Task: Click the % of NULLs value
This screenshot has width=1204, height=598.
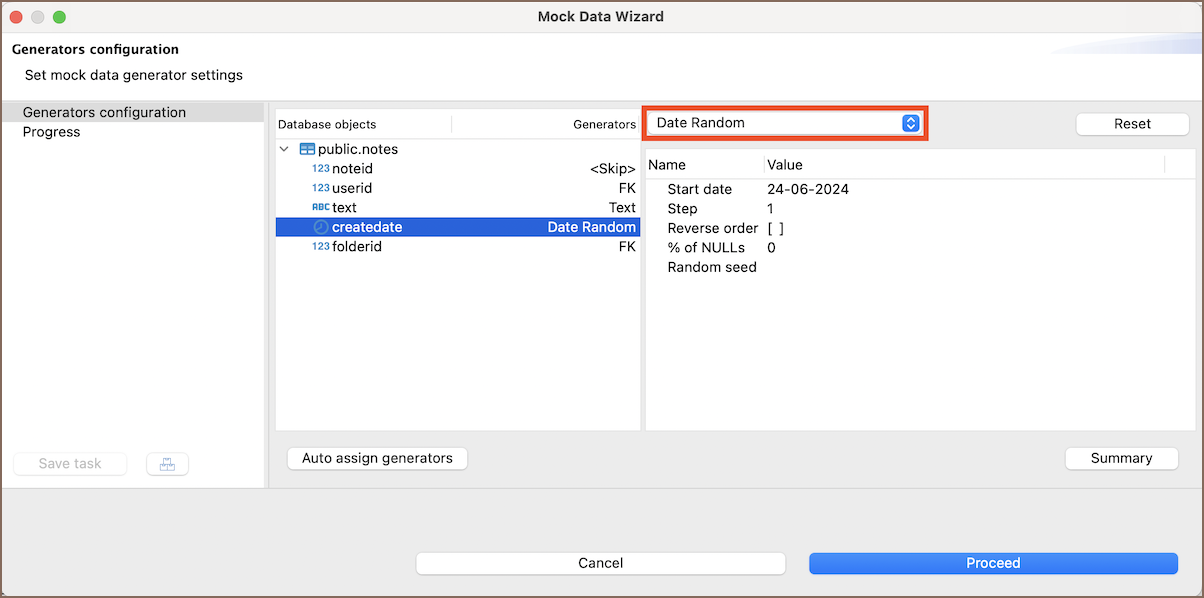Action: tap(771, 248)
